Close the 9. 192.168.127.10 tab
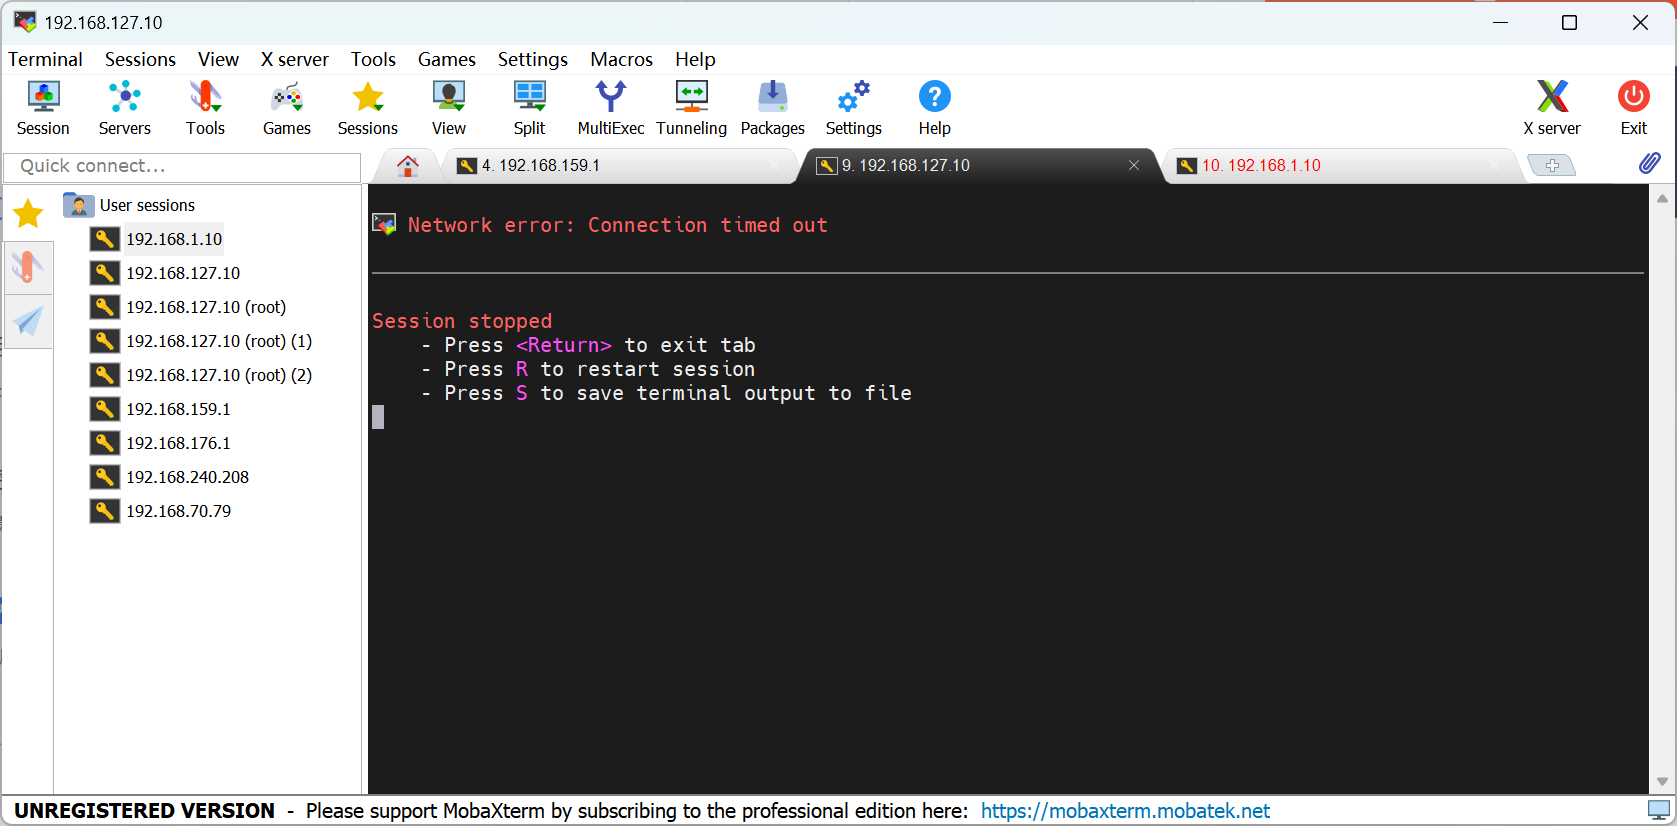The width and height of the screenshot is (1677, 826). point(1134,165)
